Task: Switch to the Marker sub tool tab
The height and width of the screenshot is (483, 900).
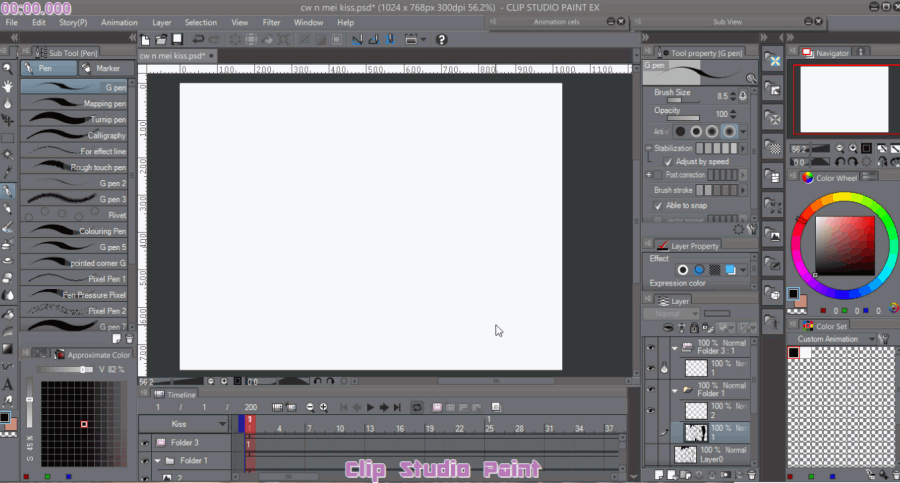Action: point(107,68)
